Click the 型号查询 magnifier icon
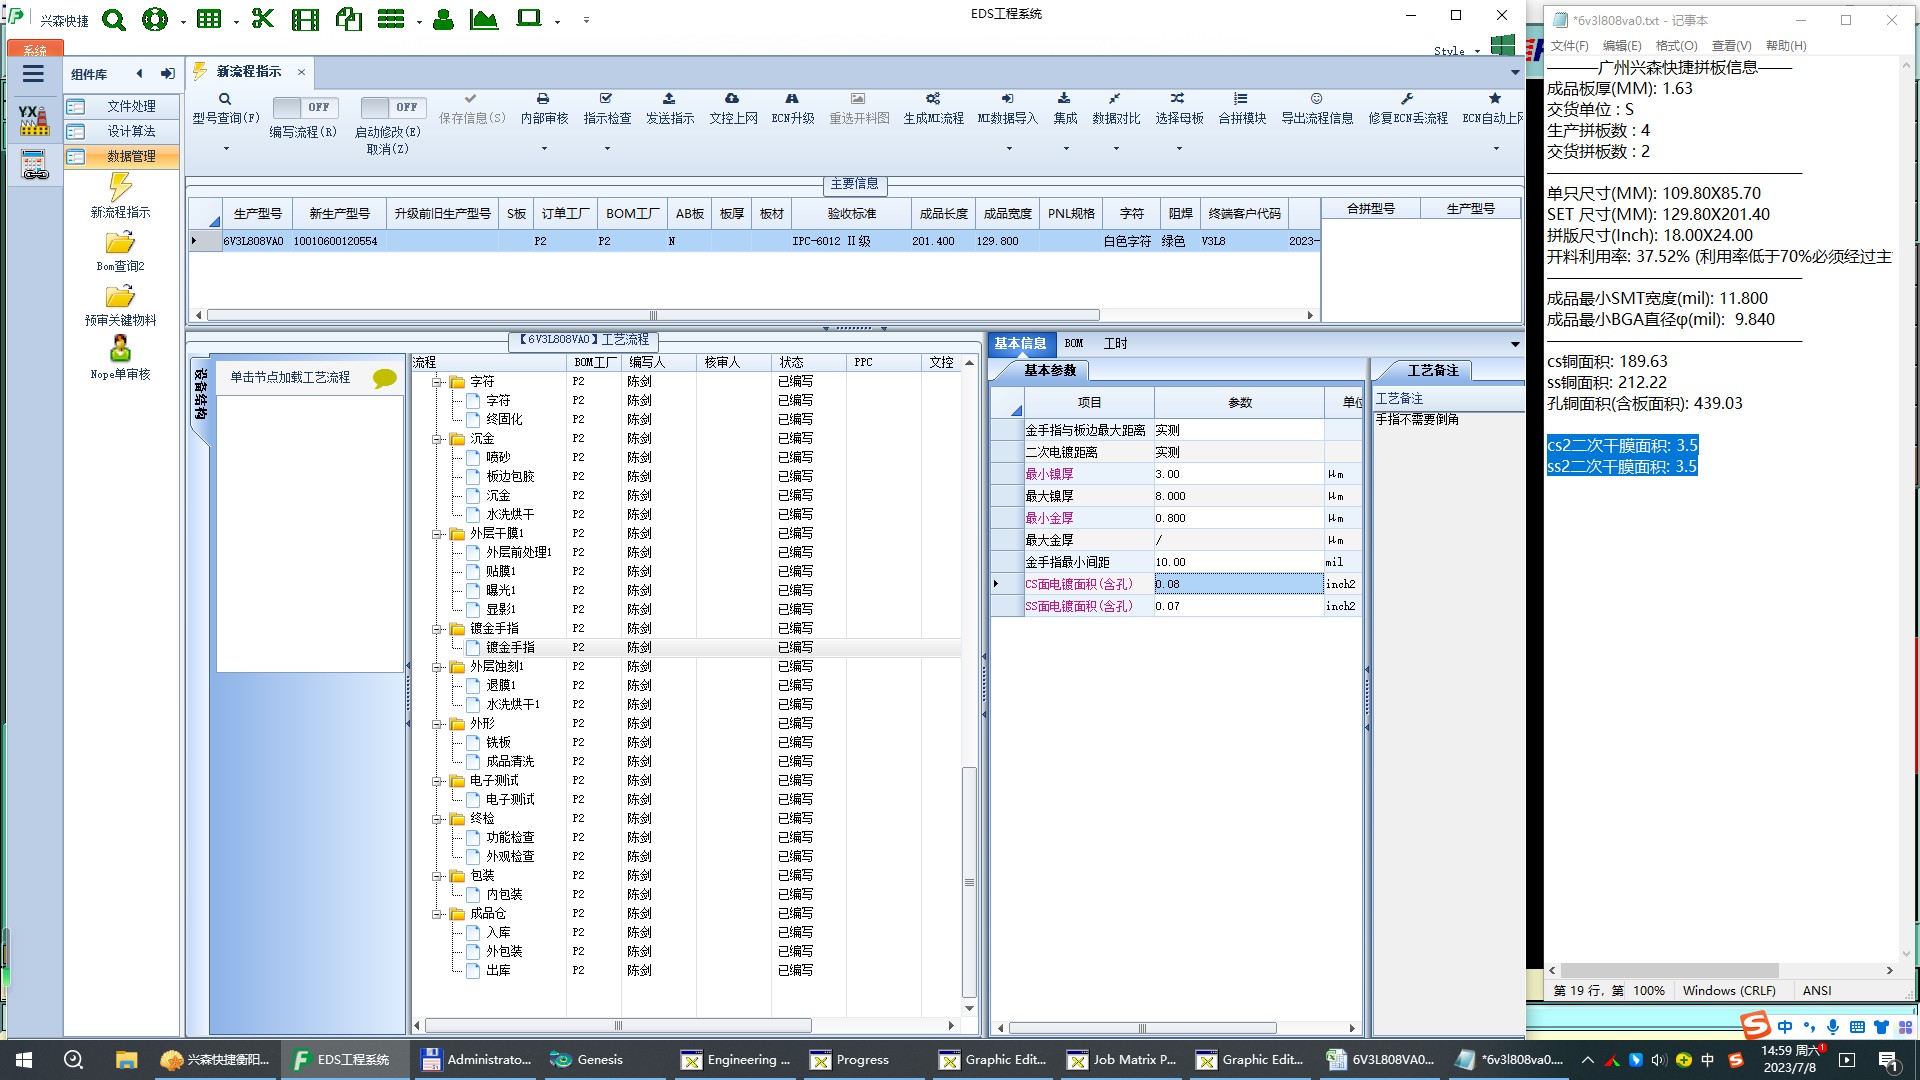This screenshot has height=1080, width=1920. (225, 99)
